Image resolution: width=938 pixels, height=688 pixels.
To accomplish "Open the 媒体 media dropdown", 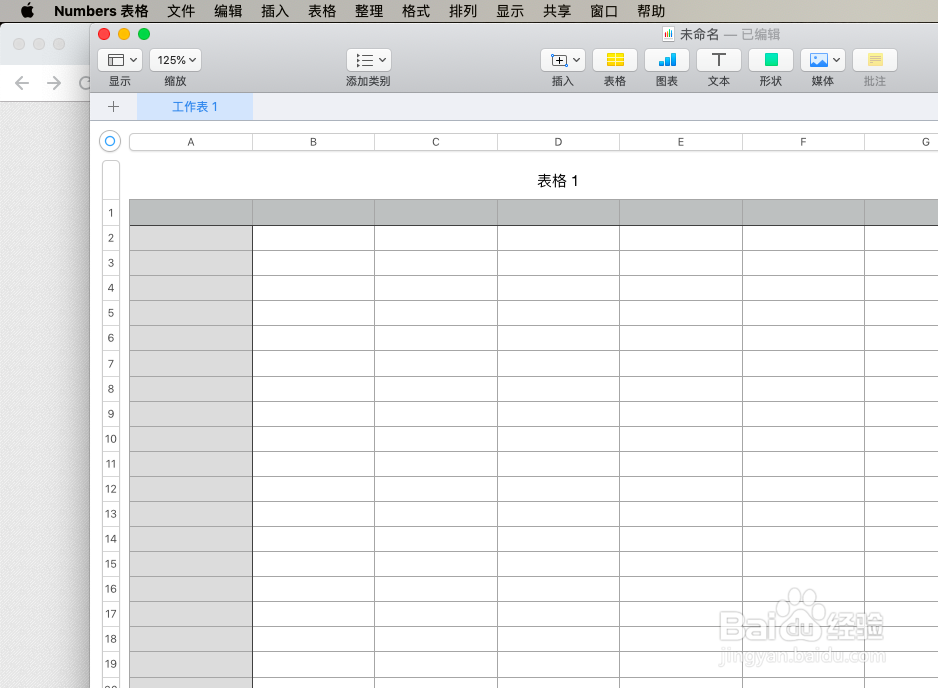I will click(x=823, y=60).
